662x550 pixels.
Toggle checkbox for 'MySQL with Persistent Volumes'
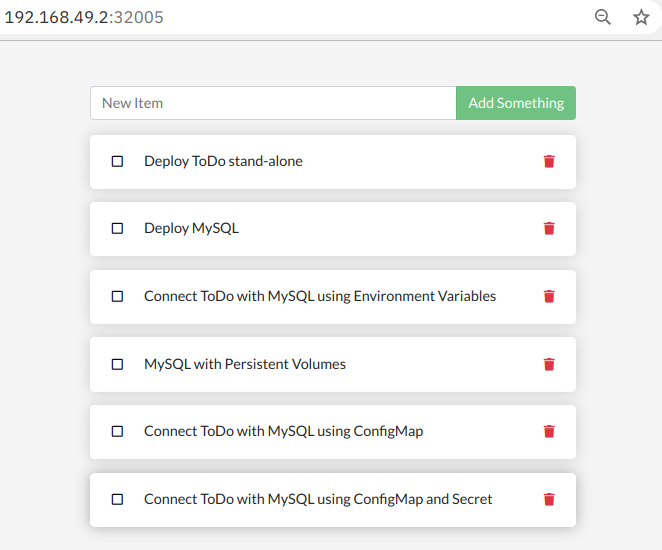click(117, 364)
